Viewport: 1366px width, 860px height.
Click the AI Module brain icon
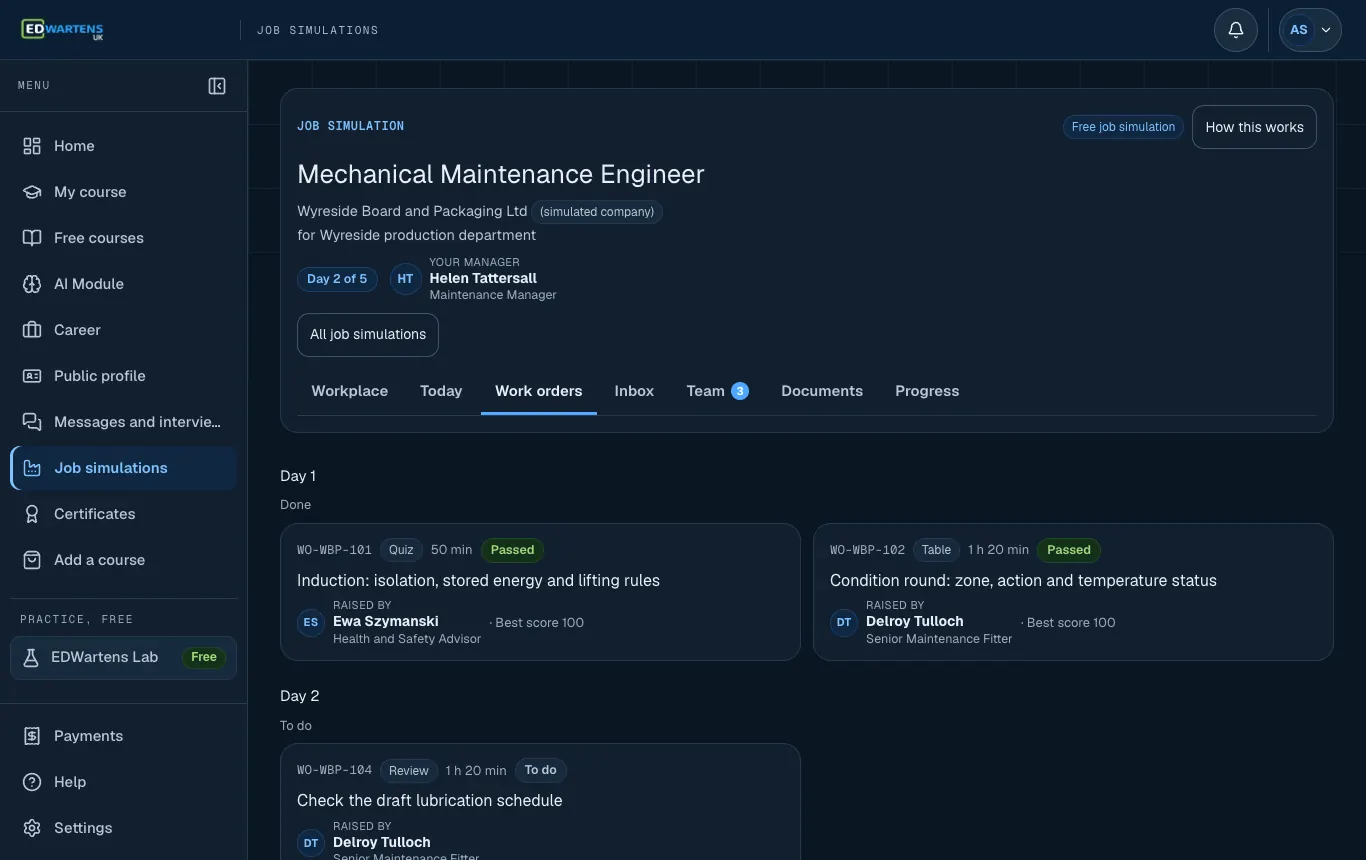[32, 284]
